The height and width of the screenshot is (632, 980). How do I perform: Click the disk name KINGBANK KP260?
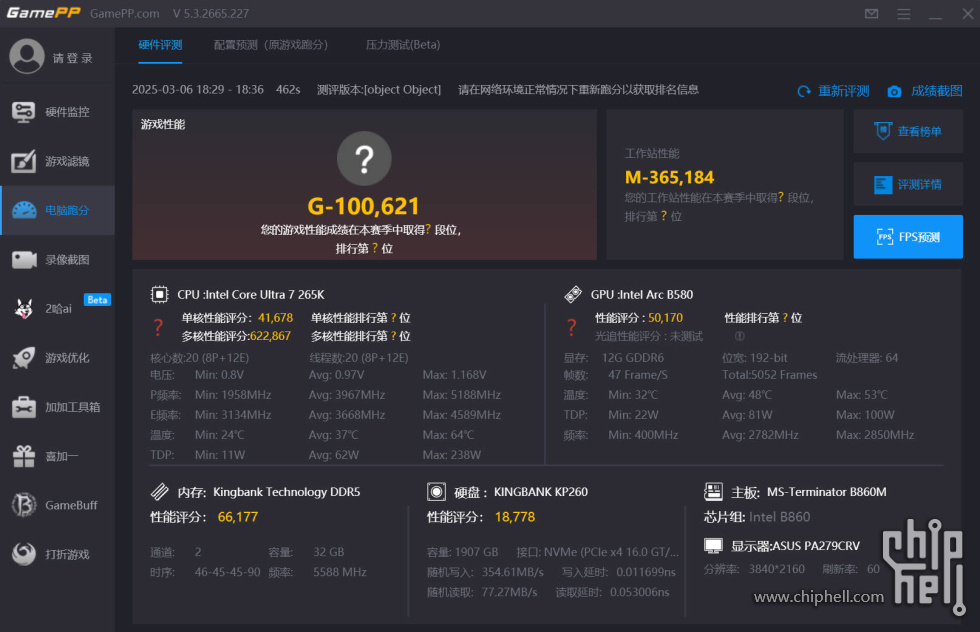pyautogui.click(x=541, y=492)
